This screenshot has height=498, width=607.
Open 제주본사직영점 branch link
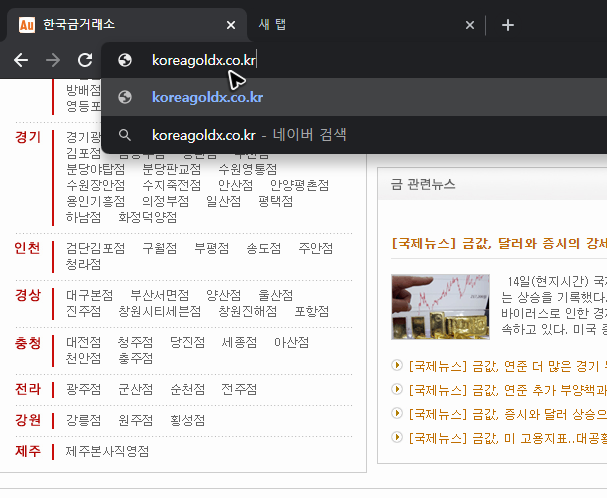tap(107, 452)
